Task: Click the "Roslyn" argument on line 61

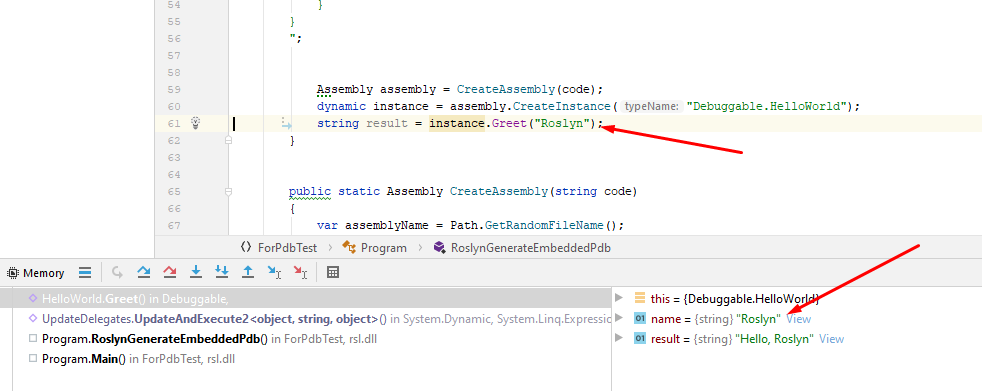Action: click(x=561, y=123)
